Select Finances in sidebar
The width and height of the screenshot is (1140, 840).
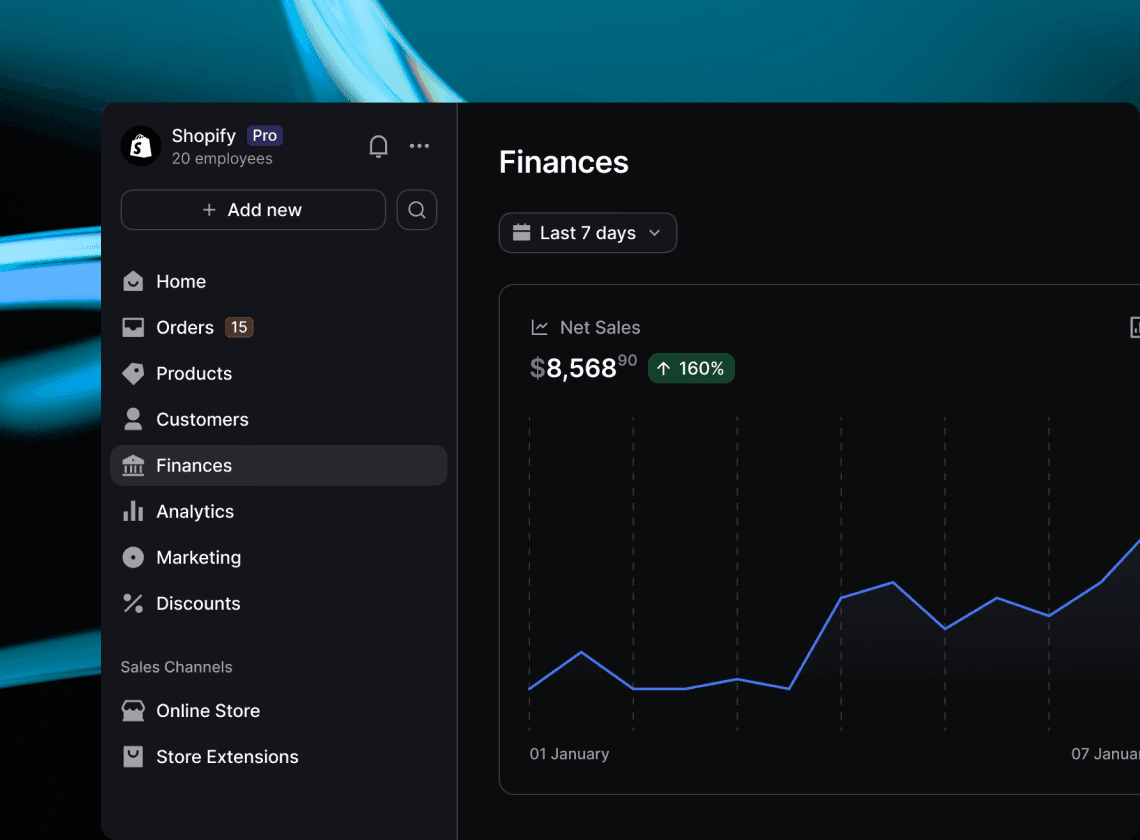point(278,465)
